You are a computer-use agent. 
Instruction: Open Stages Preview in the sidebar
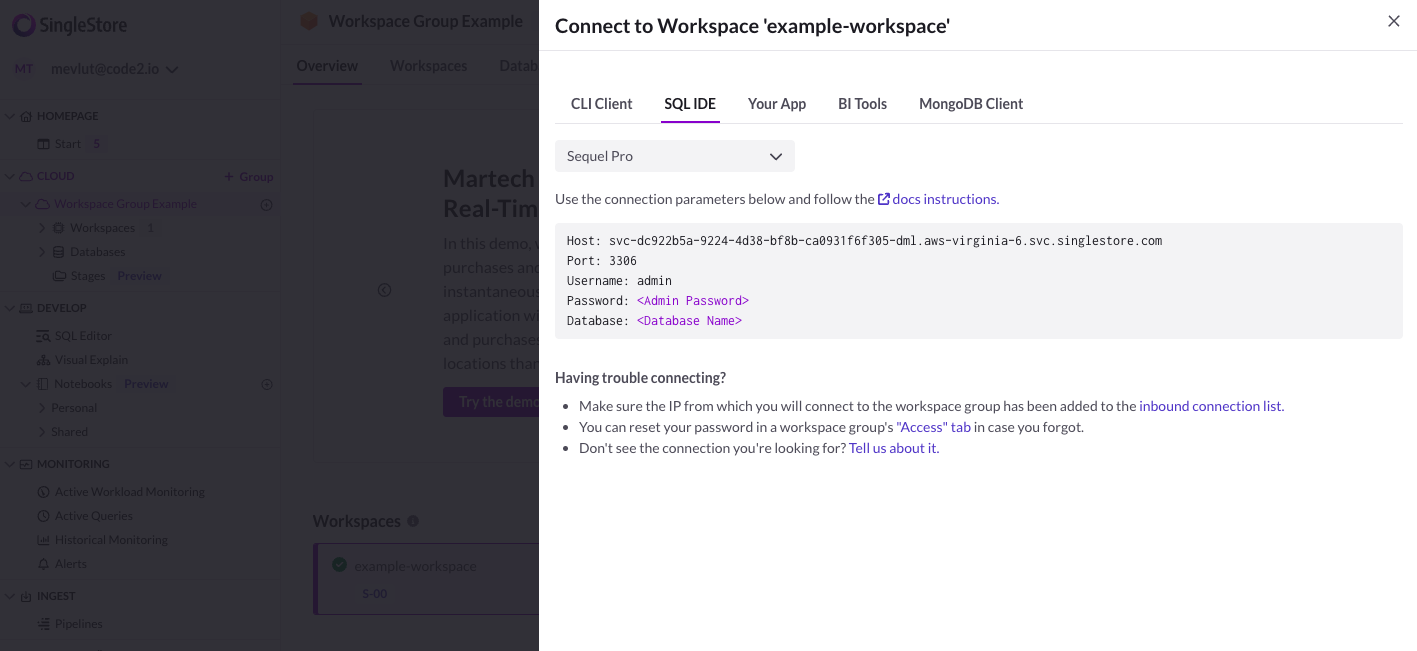pos(107,276)
